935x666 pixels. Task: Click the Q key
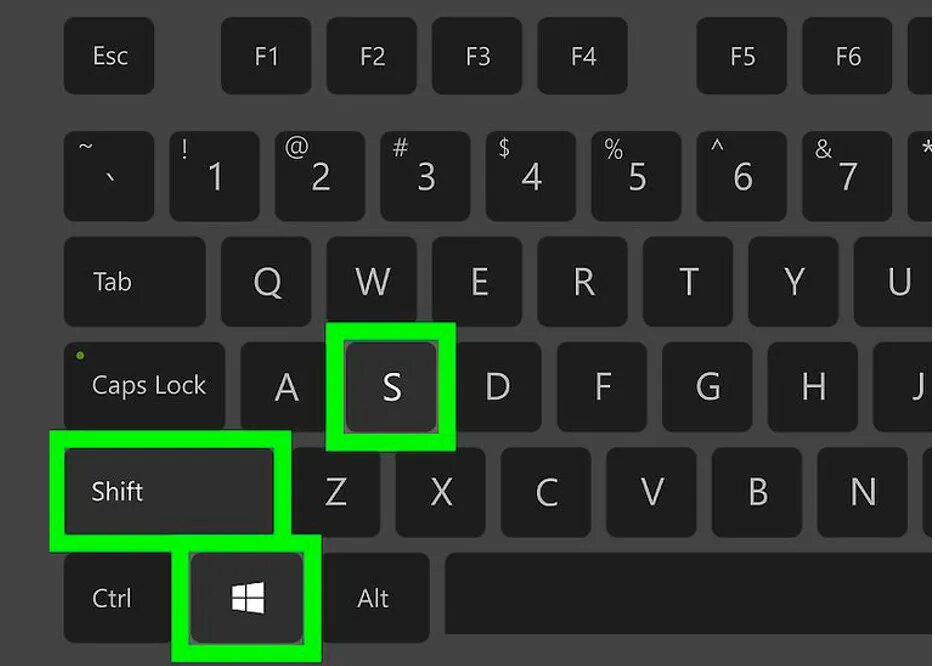[x=266, y=281]
